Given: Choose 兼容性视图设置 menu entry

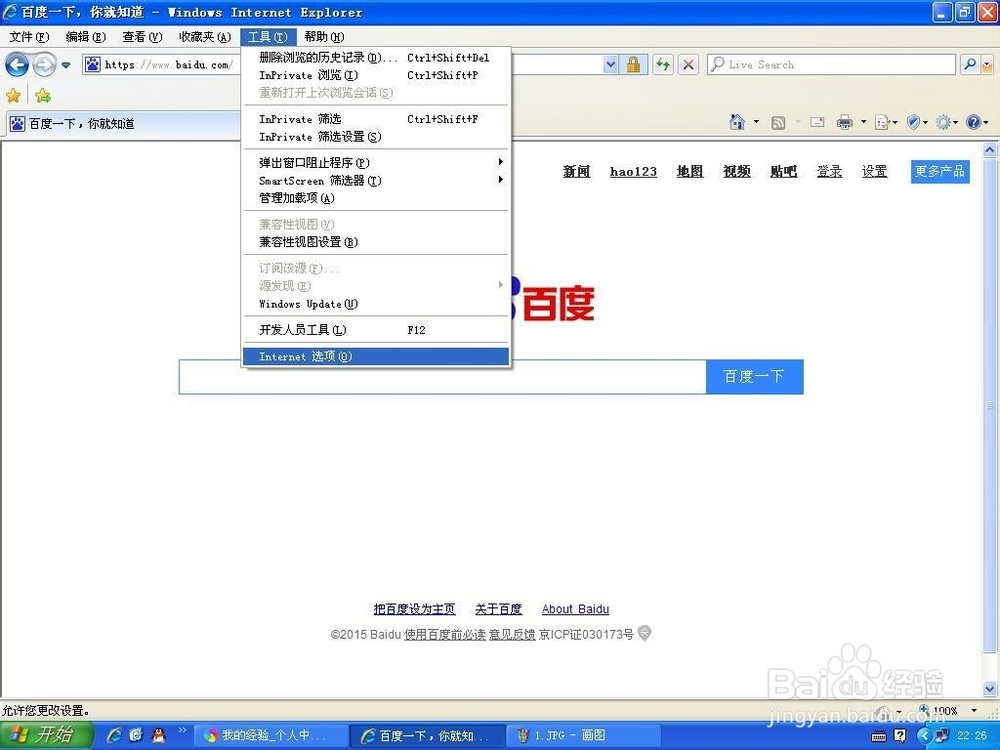Looking at the screenshot, I should coord(376,242).
